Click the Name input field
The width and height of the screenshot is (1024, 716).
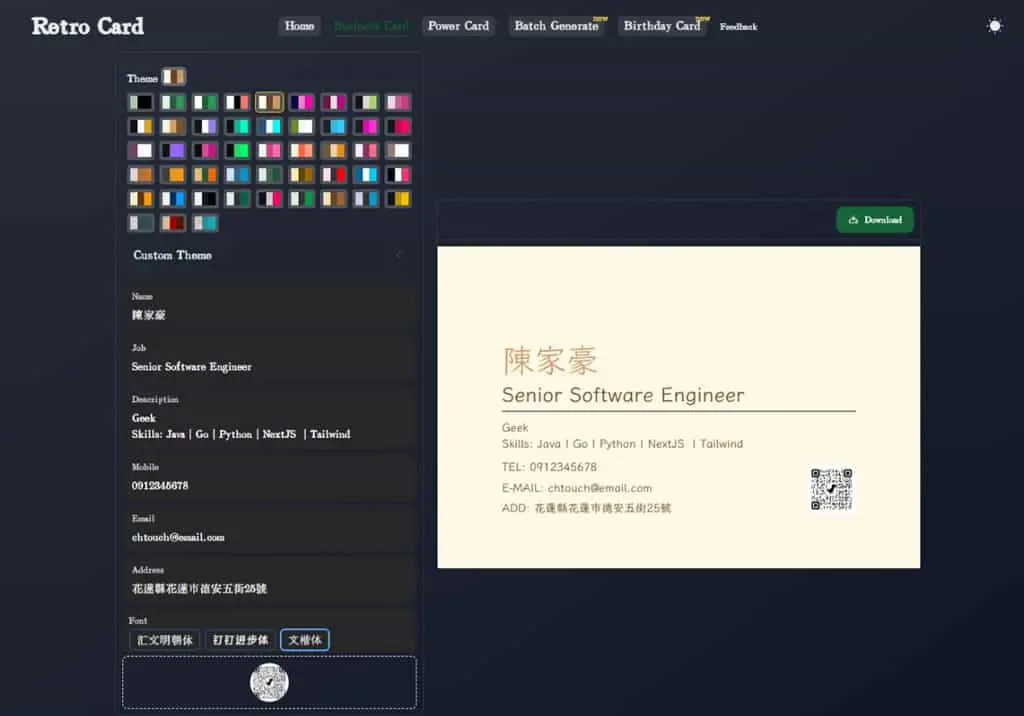click(268, 307)
